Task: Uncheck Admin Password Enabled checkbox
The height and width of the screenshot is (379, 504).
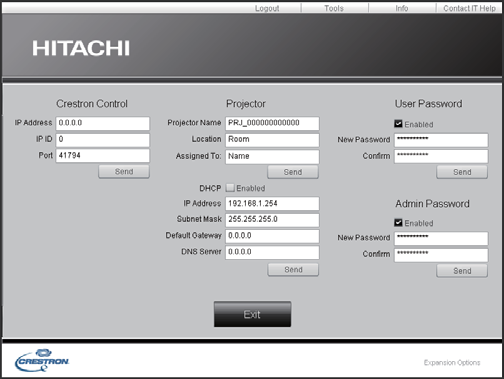Action: (x=398, y=223)
